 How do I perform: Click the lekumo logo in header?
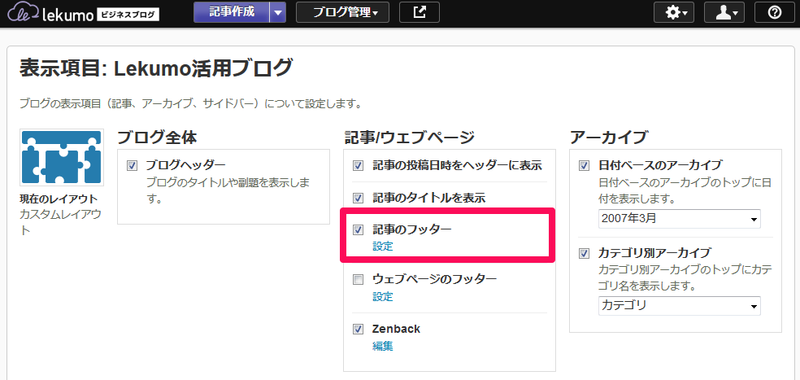pos(50,12)
